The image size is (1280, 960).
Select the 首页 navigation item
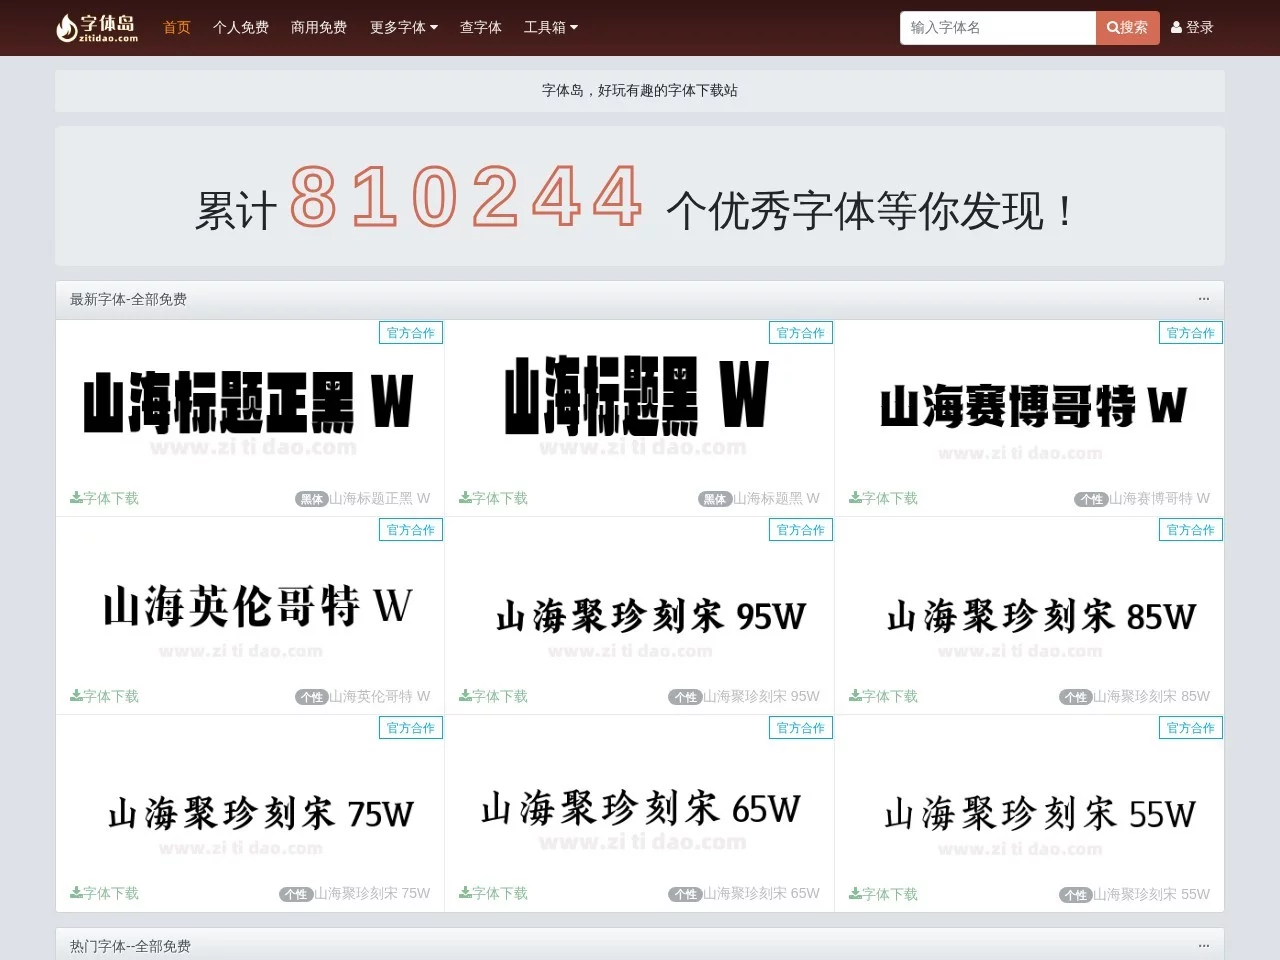[176, 27]
